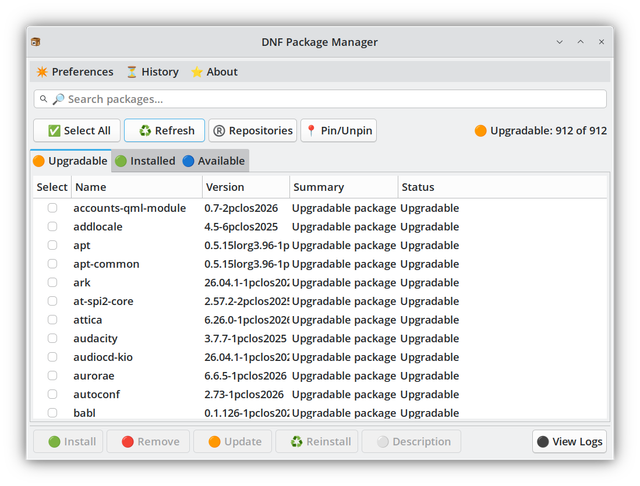Click the Reinstall button label
640x486 pixels.
pyautogui.click(x=329, y=442)
